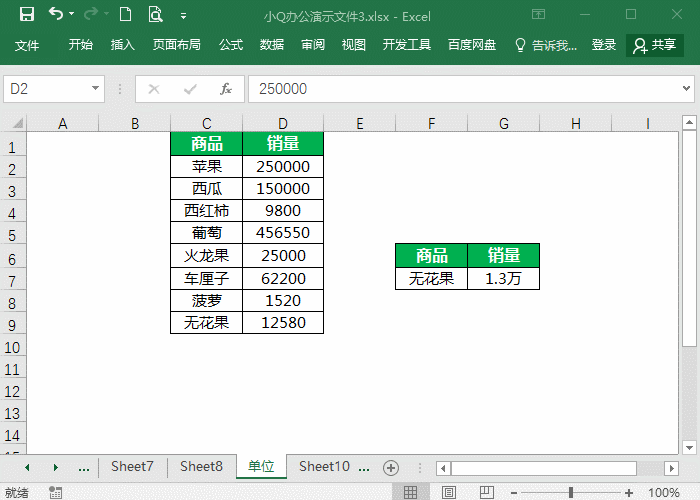Open the 审阅 tab
700x500 pixels.
pyautogui.click(x=313, y=45)
